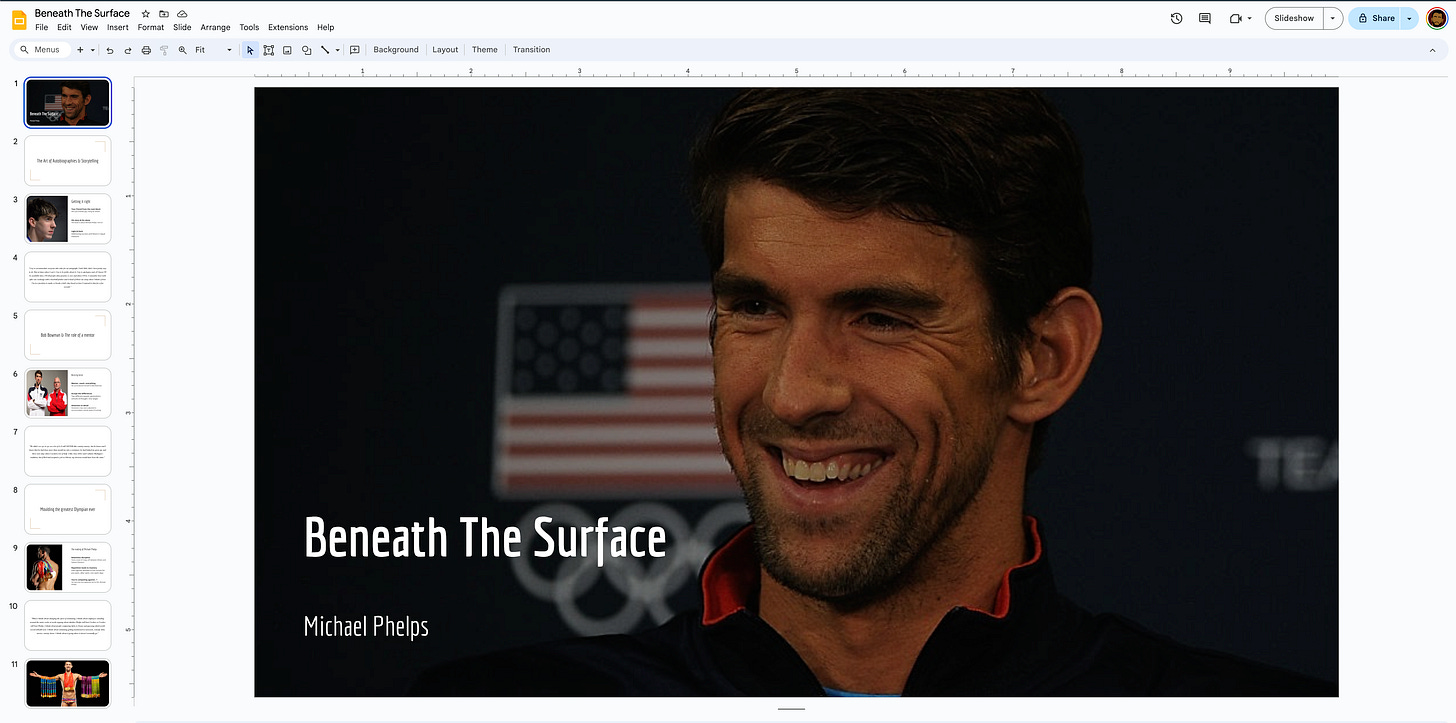Open version history clock icon
This screenshot has height=723, width=1456.
(x=1176, y=18)
